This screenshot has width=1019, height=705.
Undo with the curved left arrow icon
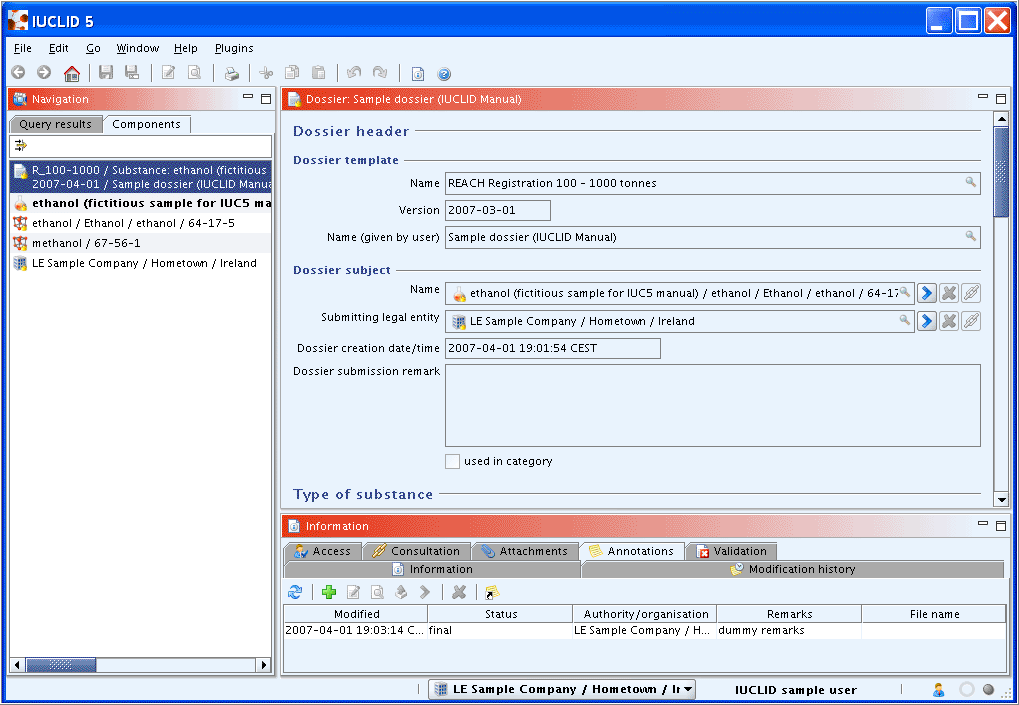click(354, 73)
